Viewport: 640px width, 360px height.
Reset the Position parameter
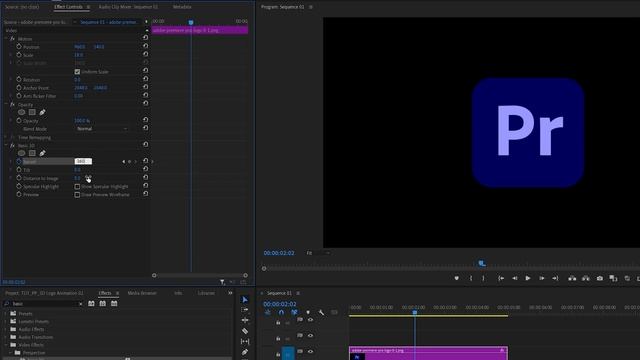pyautogui.click(x=145, y=46)
